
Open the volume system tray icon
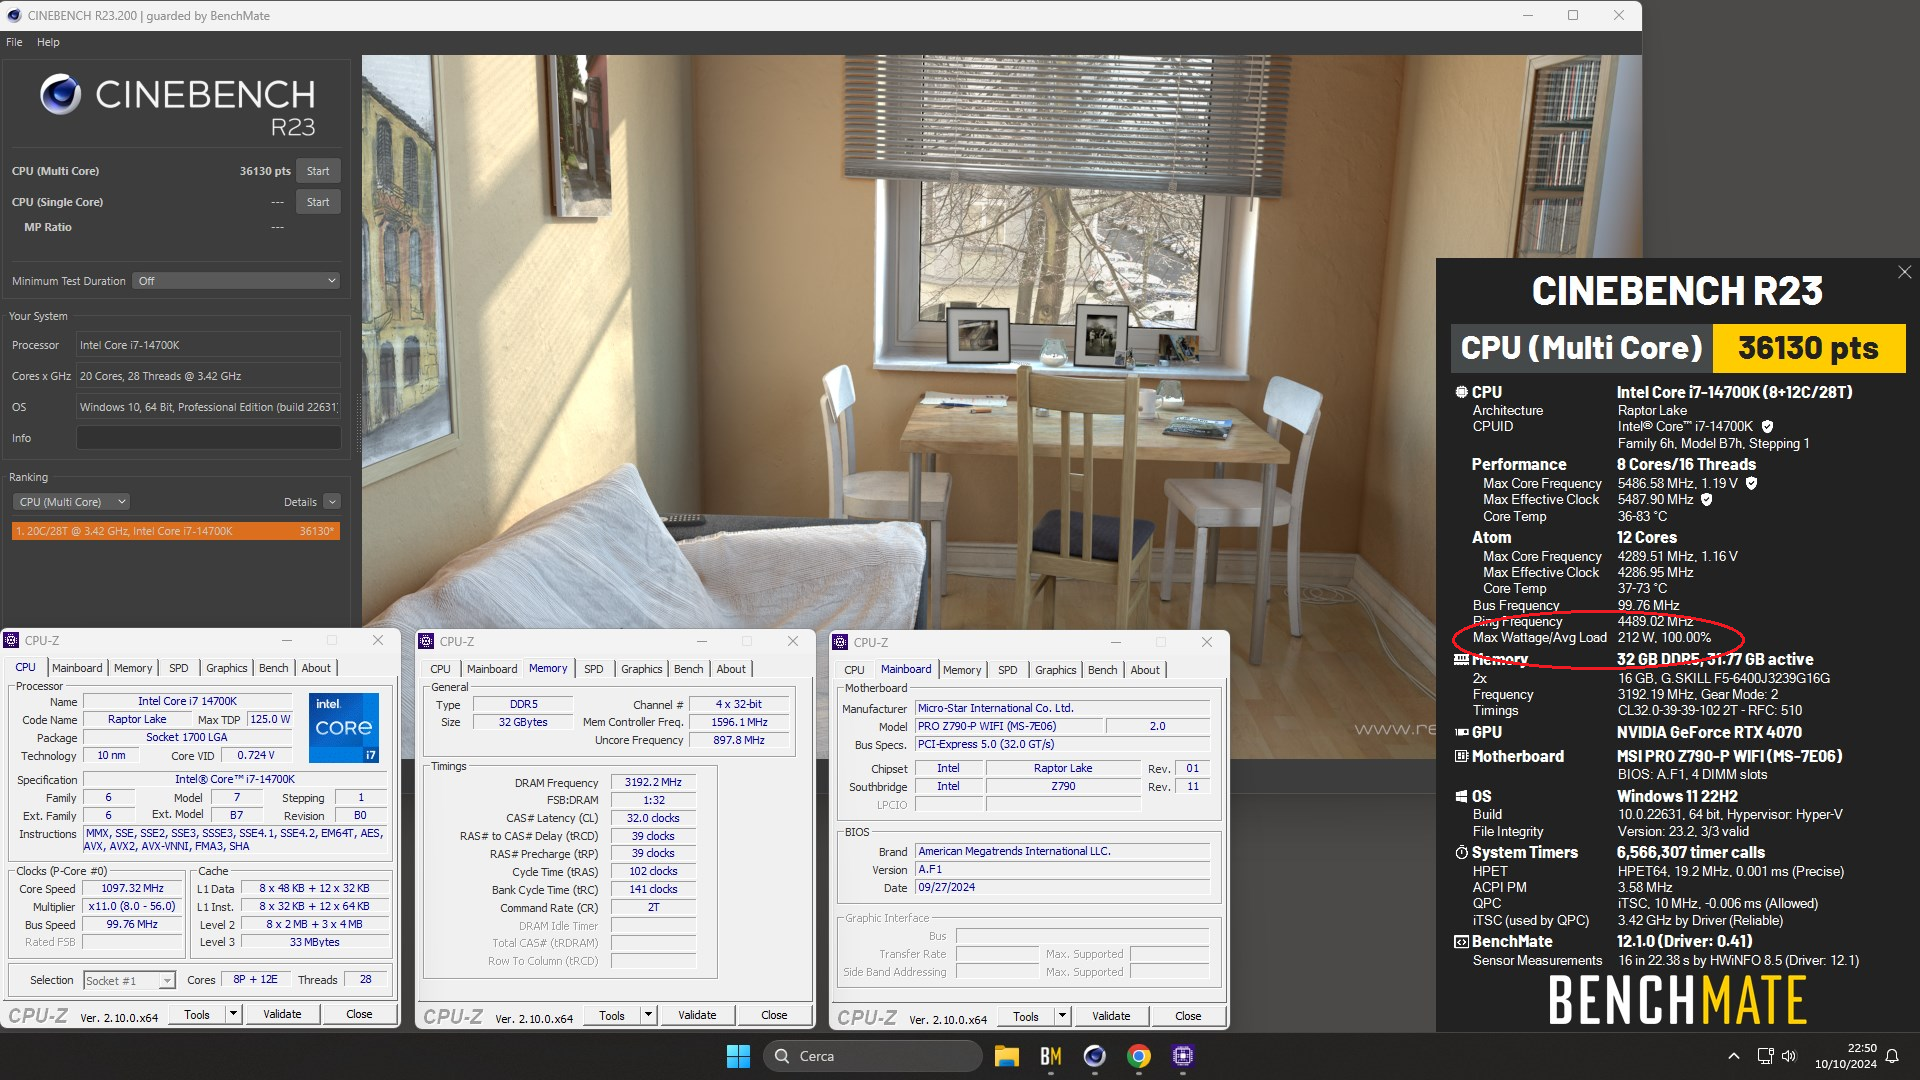[x=1789, y=1056]
